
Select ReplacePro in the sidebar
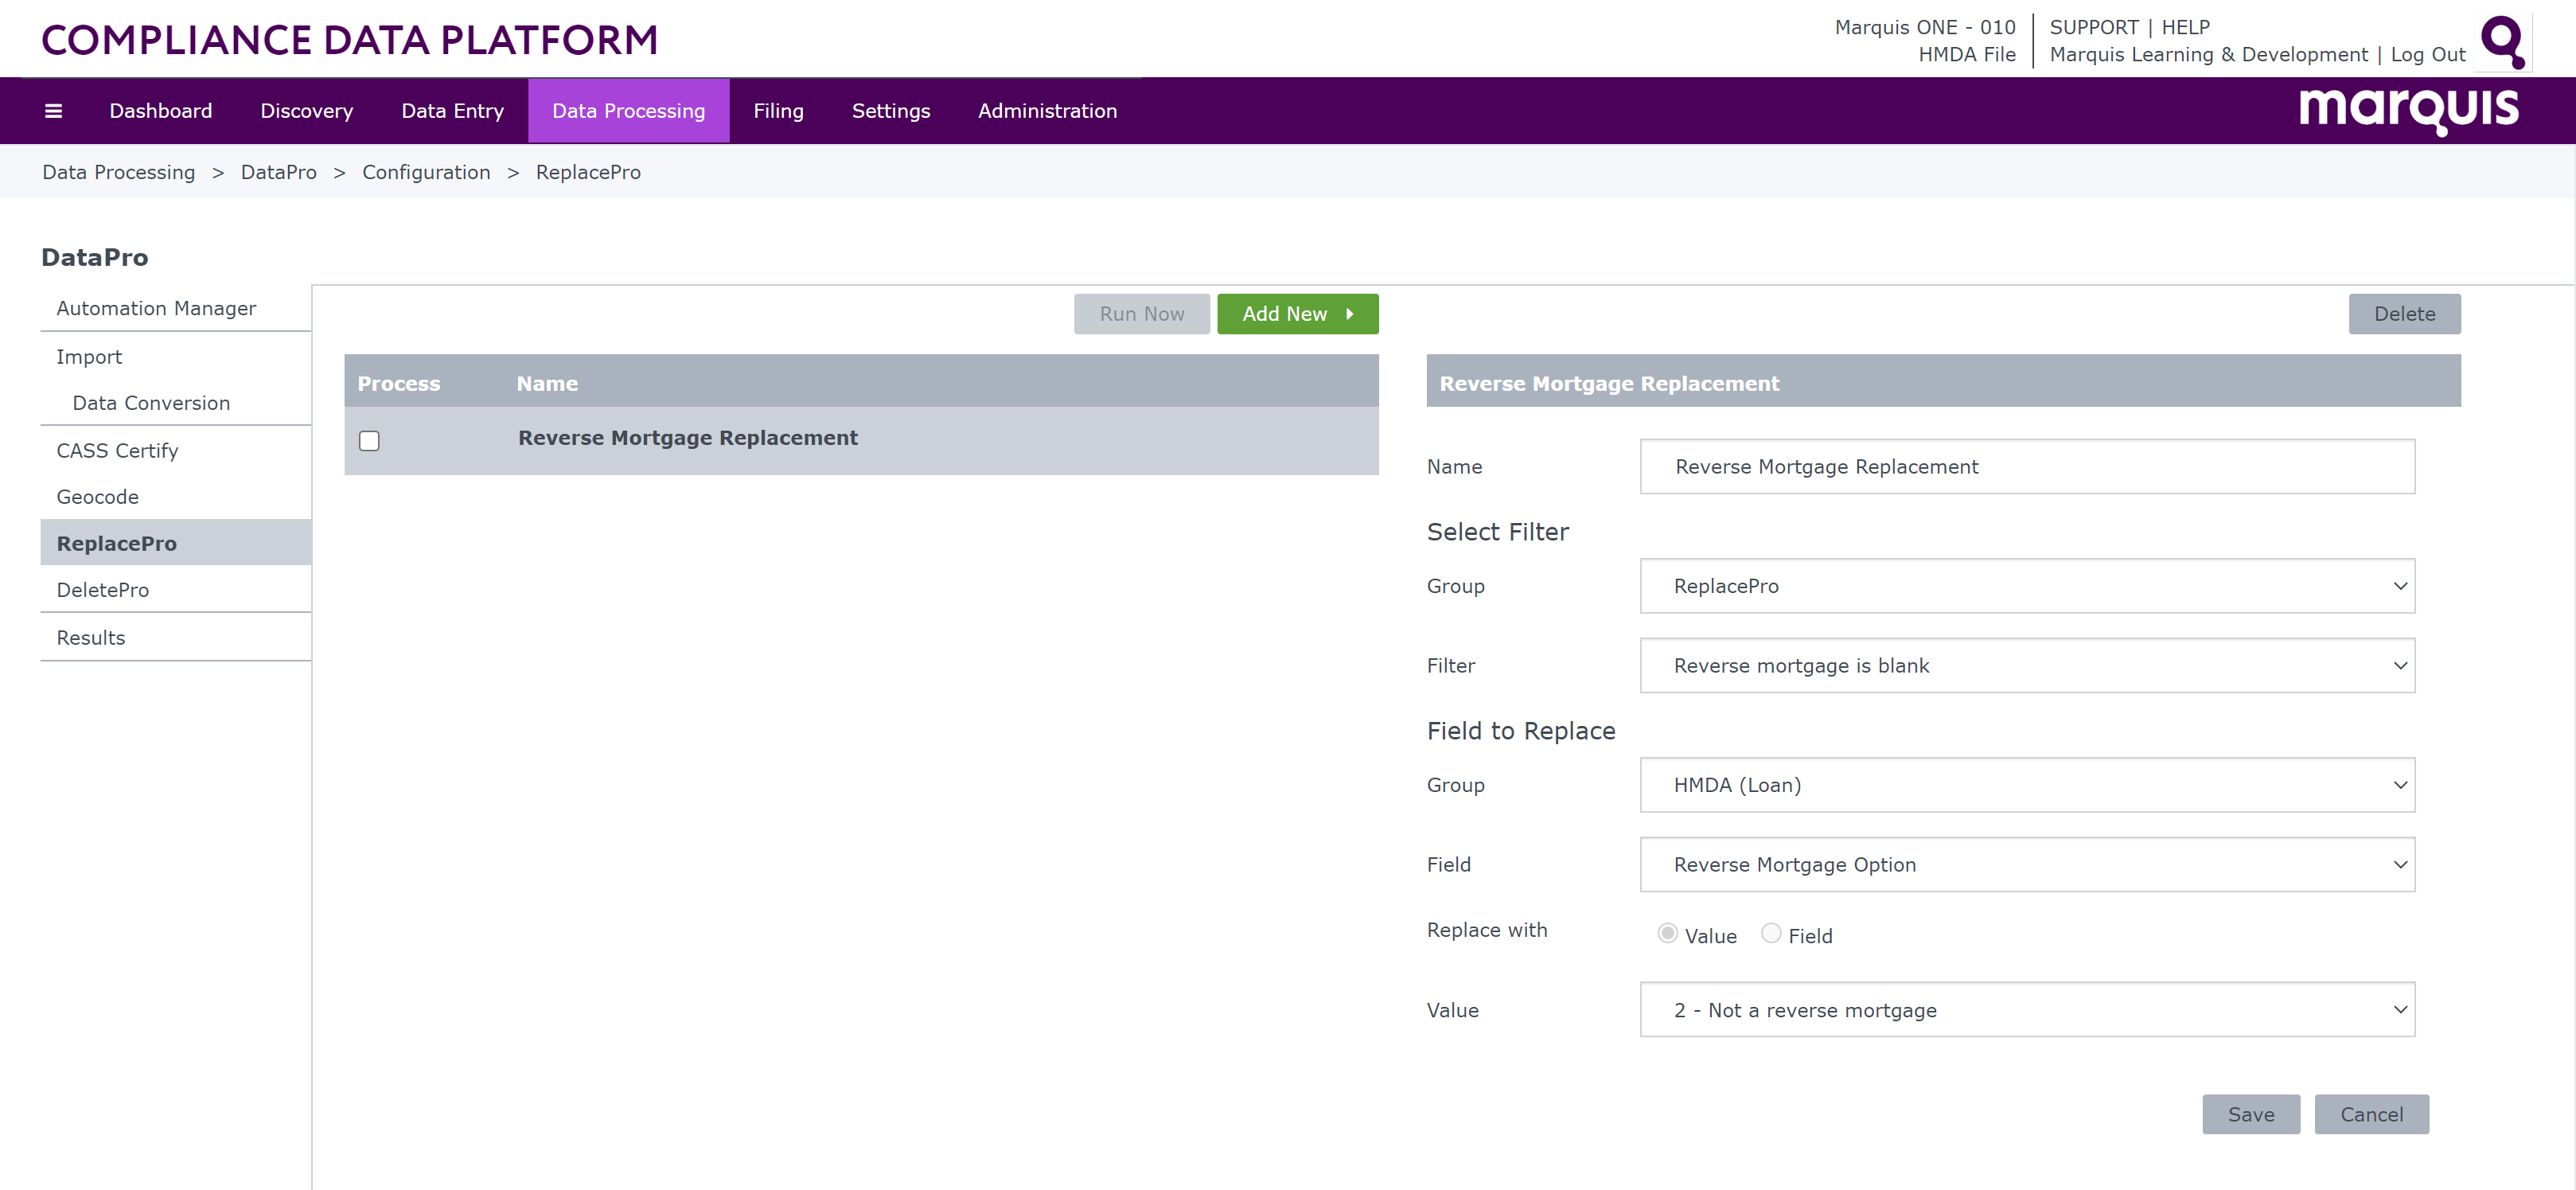coord(176,543)
